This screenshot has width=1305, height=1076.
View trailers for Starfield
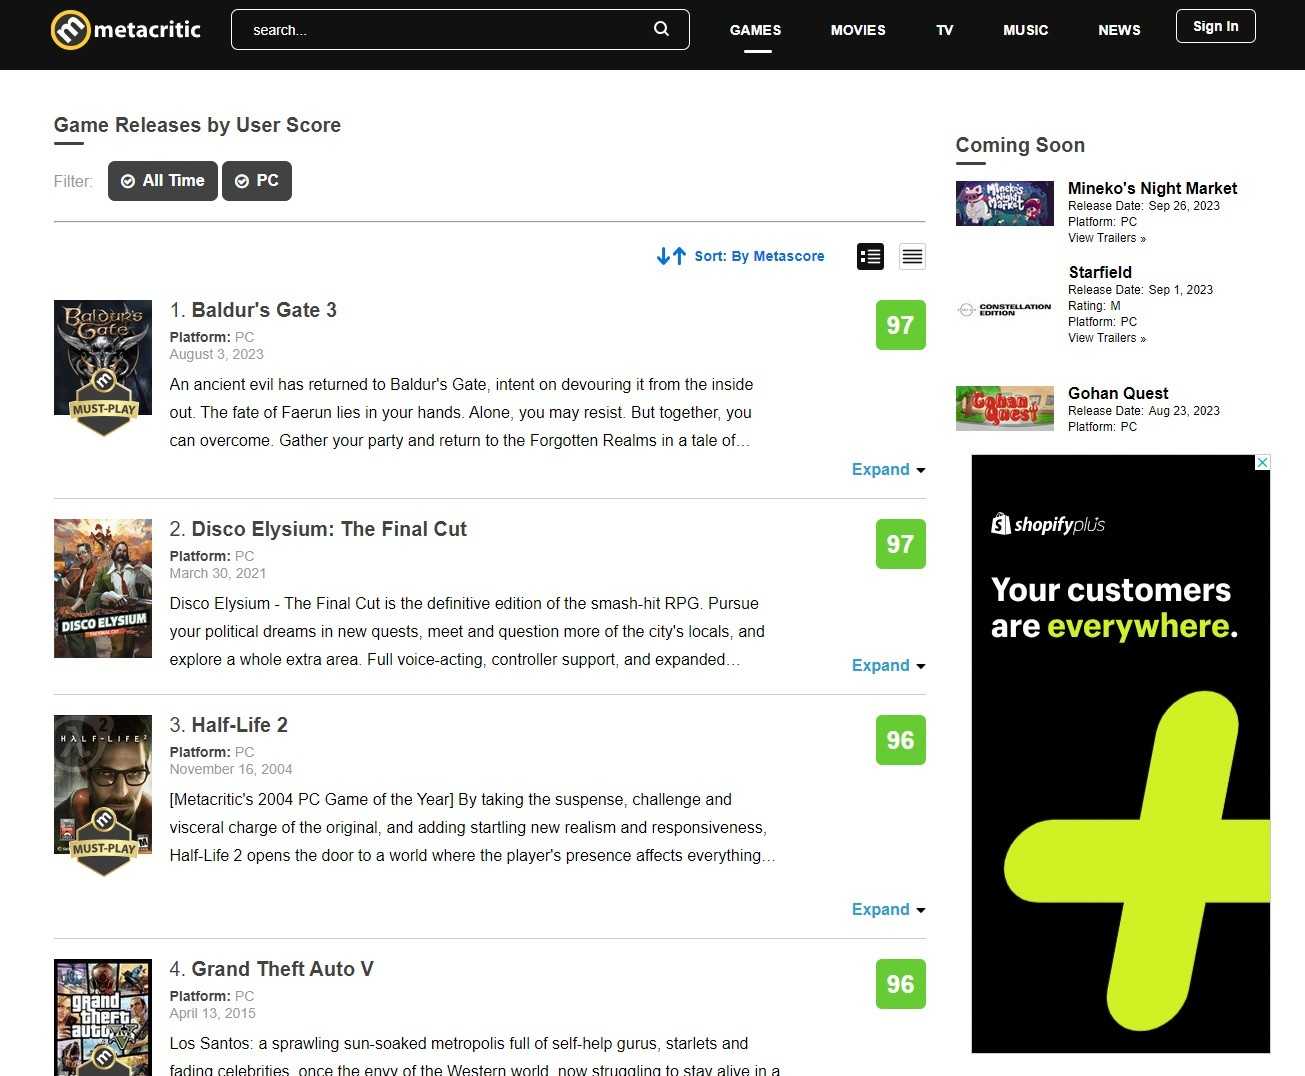coord(1106,338)
